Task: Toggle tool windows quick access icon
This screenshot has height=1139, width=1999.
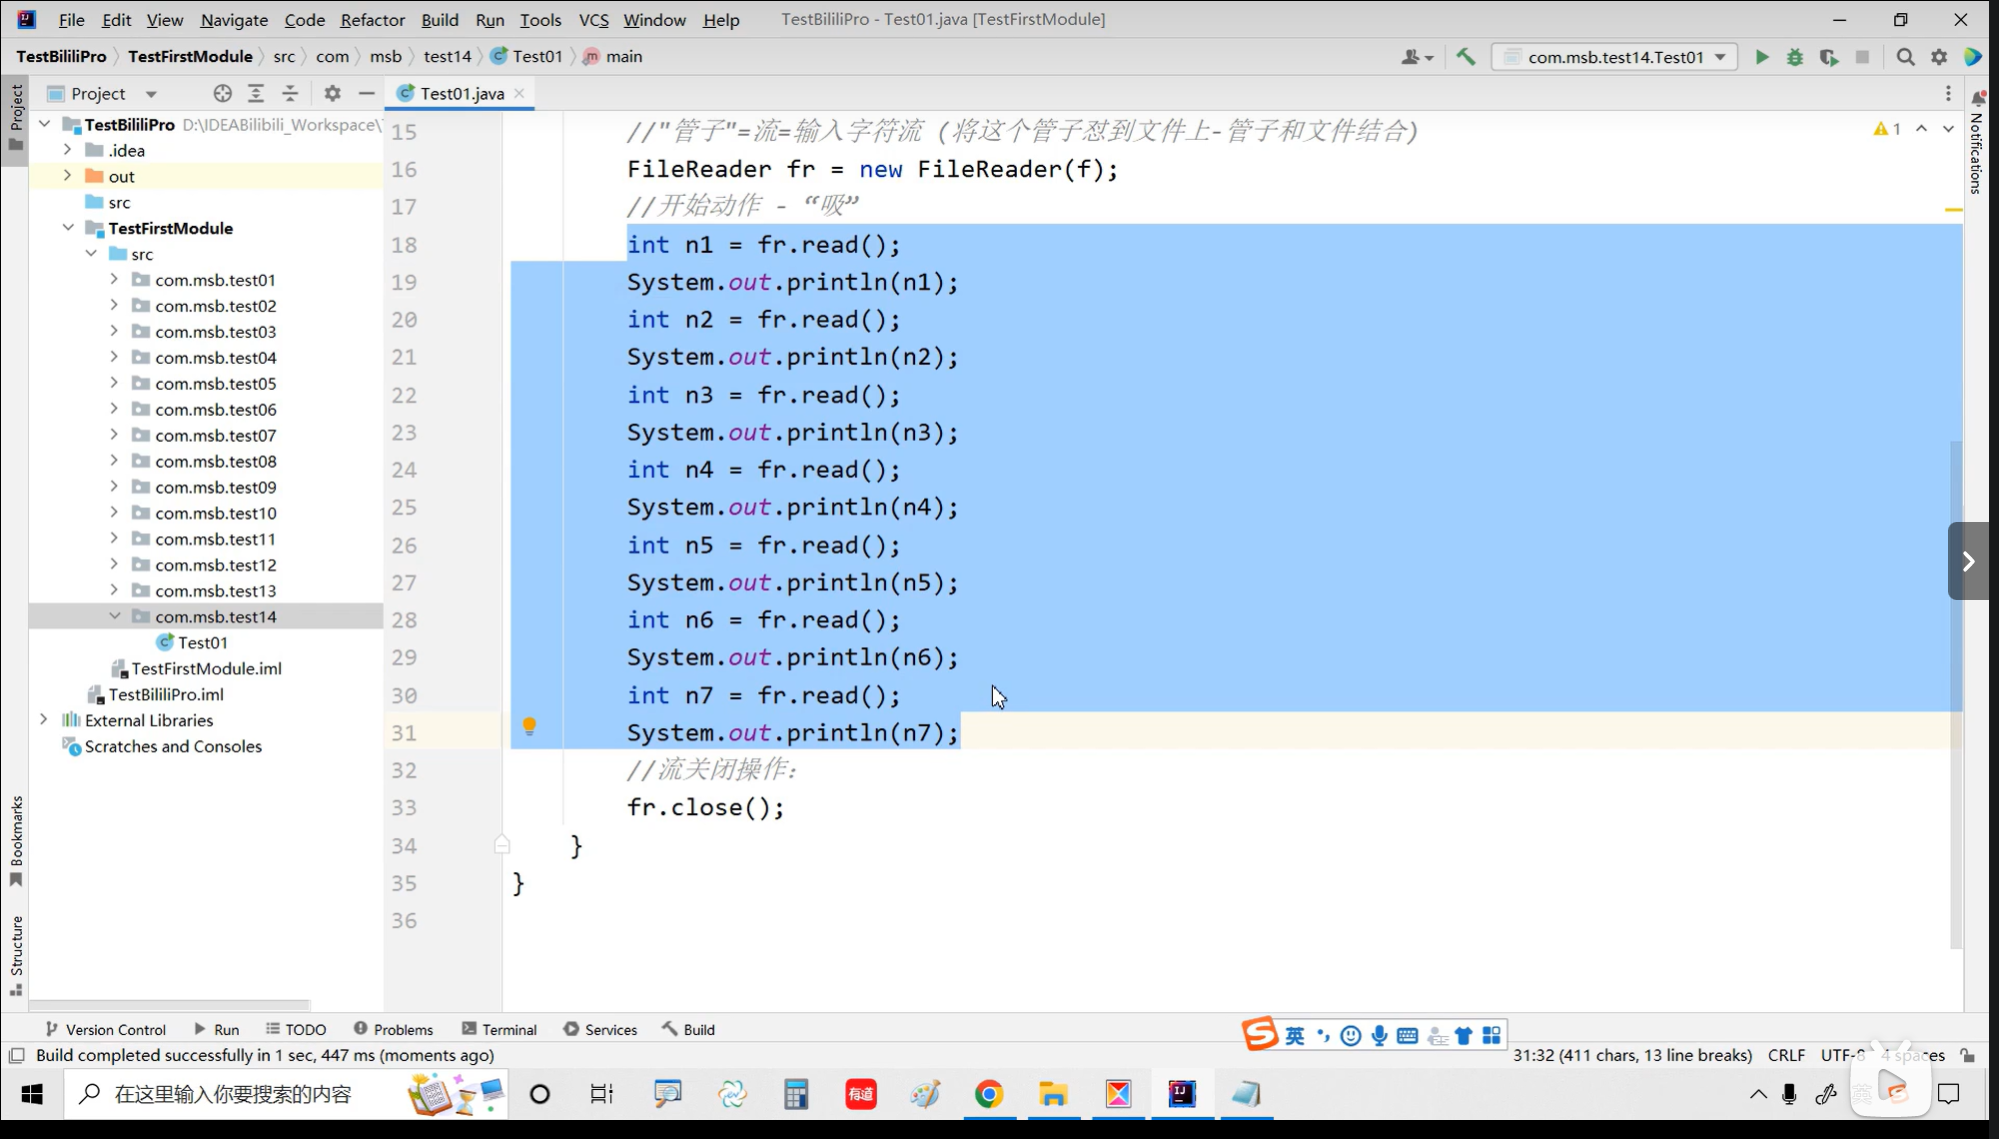Action: (17, 1055)
